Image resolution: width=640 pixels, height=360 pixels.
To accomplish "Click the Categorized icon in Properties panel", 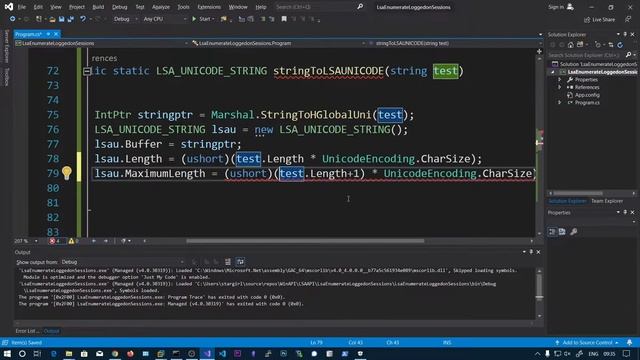I will point(552,232).
